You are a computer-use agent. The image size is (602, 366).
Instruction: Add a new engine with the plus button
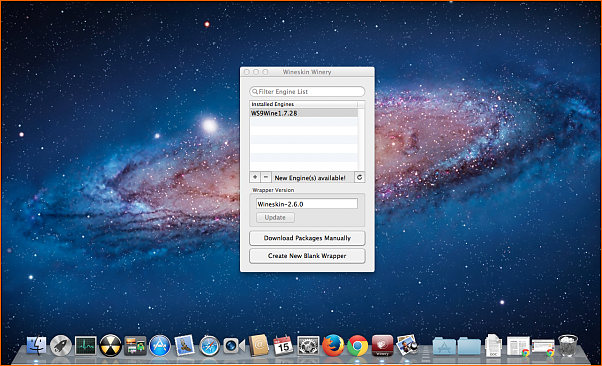tap(255, 177)
